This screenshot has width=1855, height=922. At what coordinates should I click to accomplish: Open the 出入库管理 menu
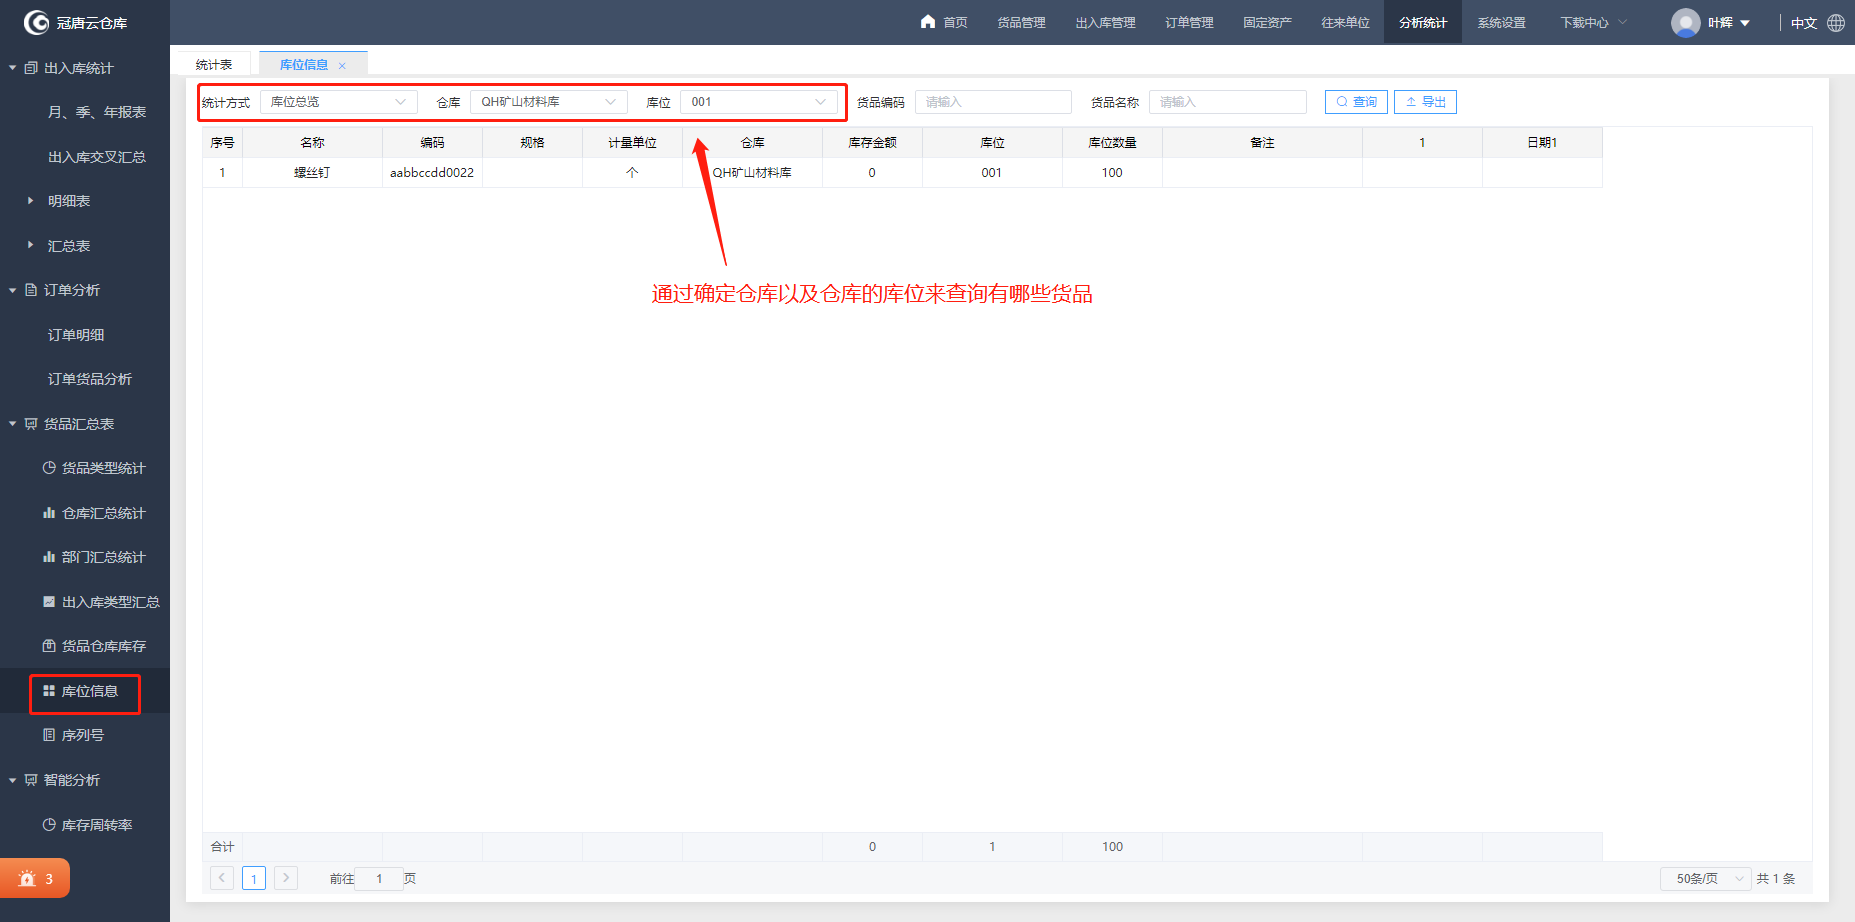pos(1105,22)
